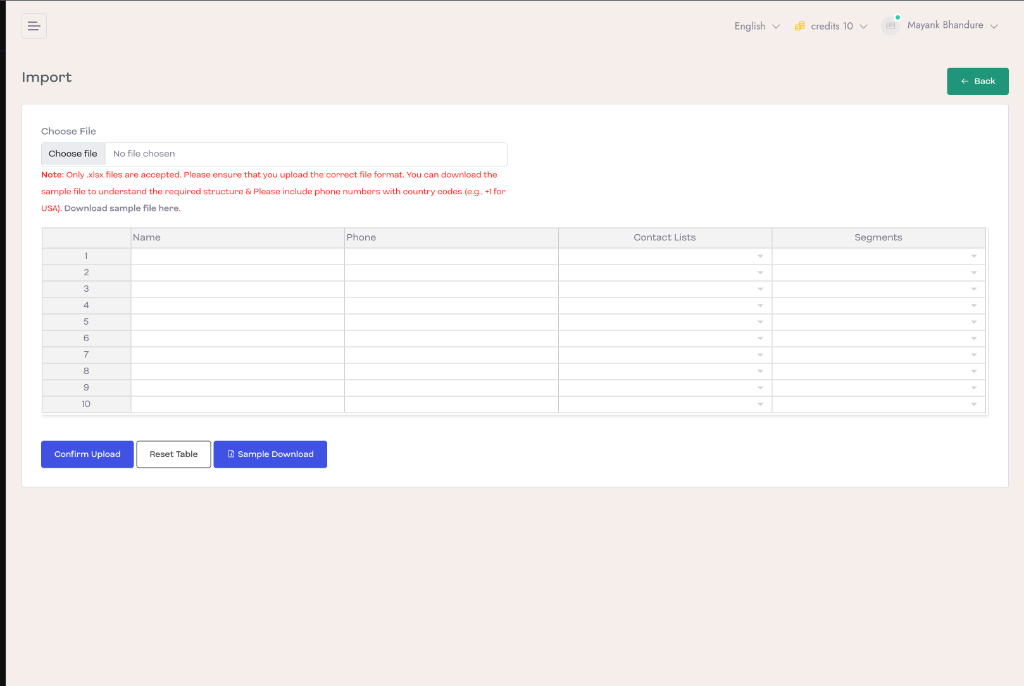Image resolution: width=1024 pixels, height=686 pixels.
Task: Open Contact Lists dropdown in row 1
Action: tap(760, 257)
